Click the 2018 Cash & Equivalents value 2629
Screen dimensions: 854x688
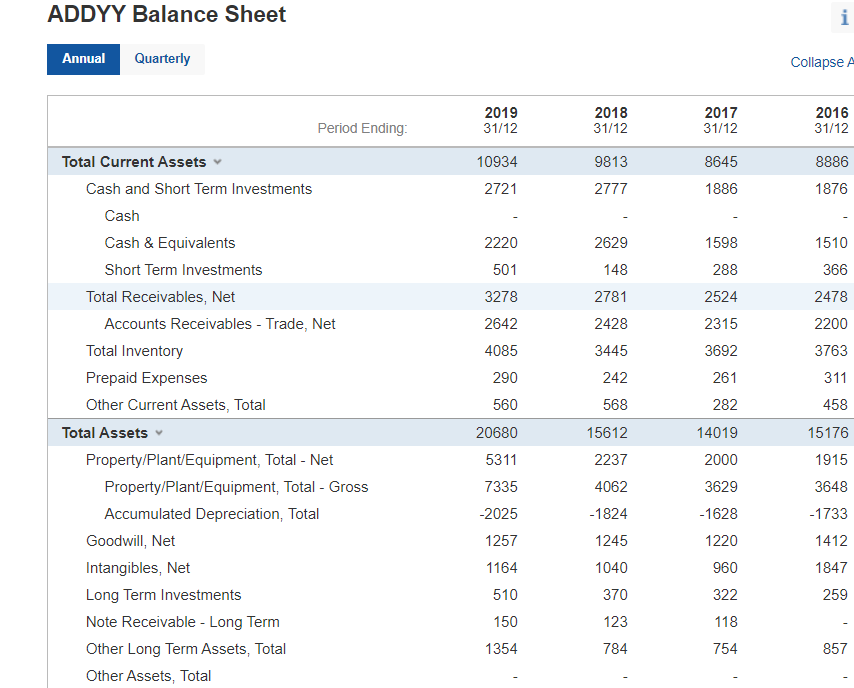click(611, 243)
